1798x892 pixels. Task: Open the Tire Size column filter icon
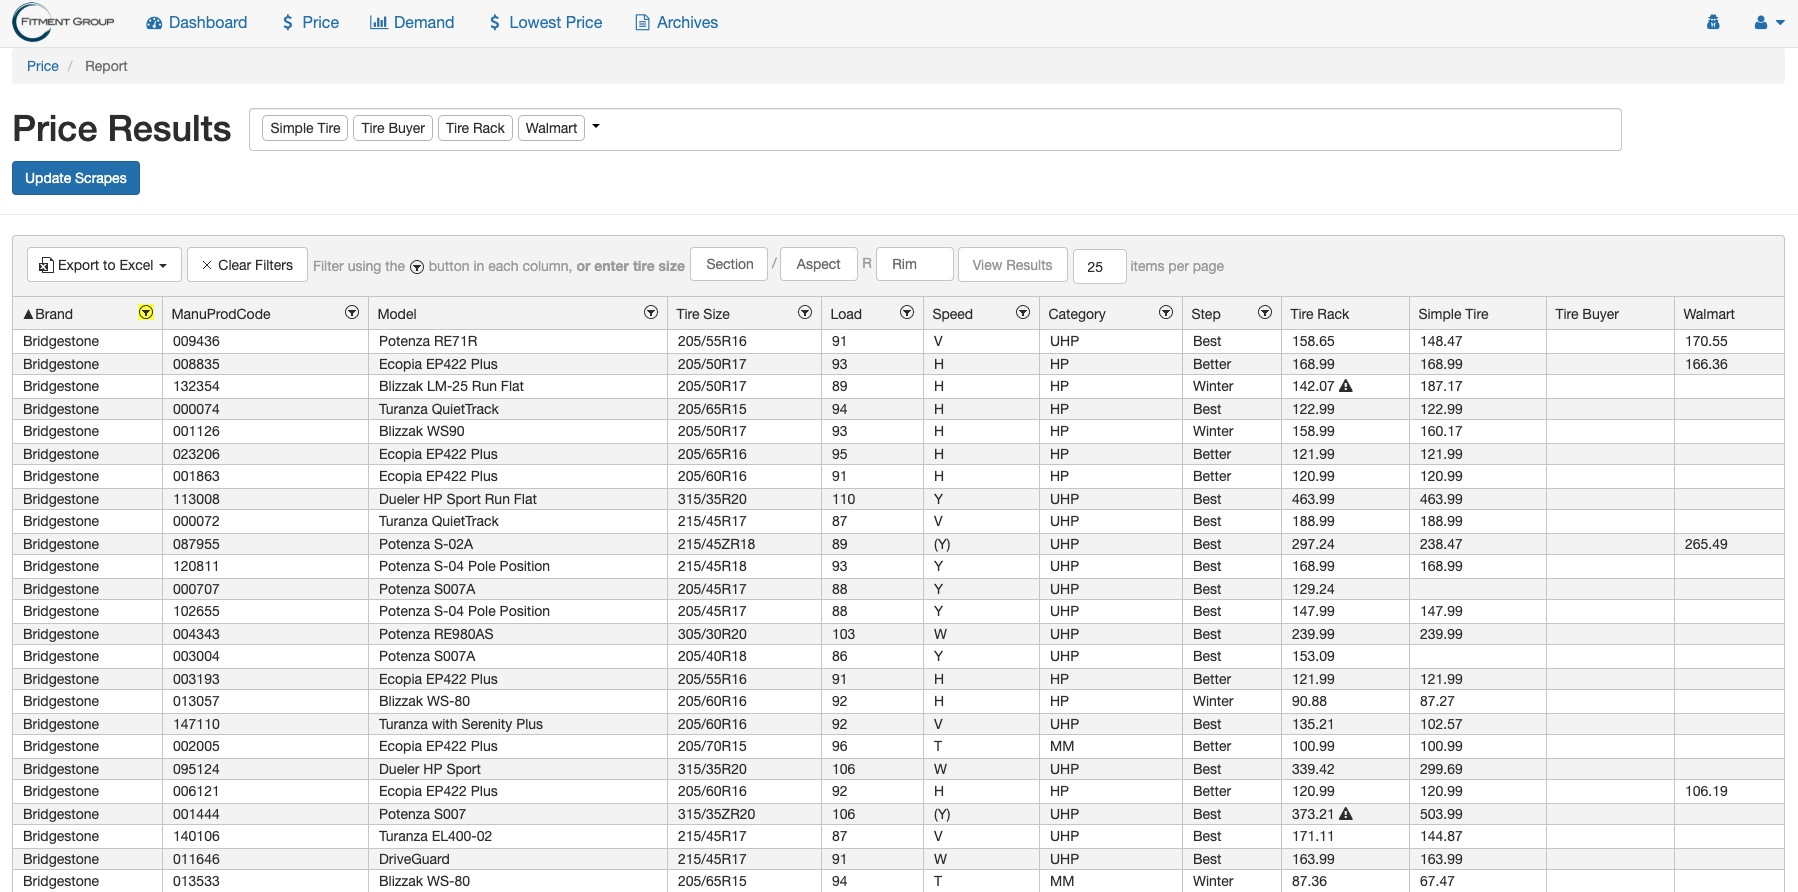805,313
